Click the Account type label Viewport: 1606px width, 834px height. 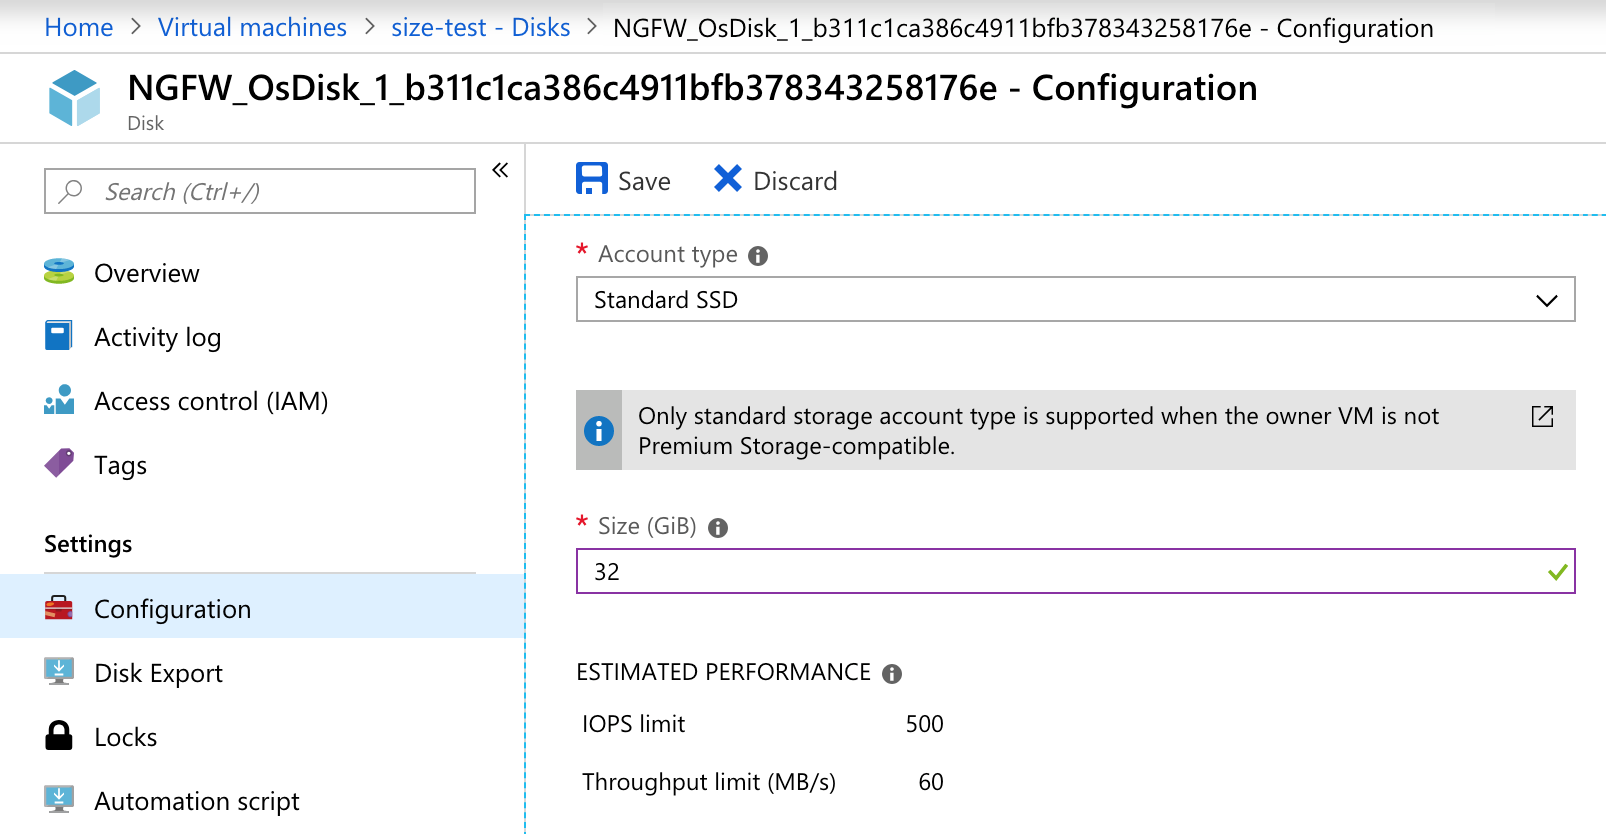pos(668,254)
